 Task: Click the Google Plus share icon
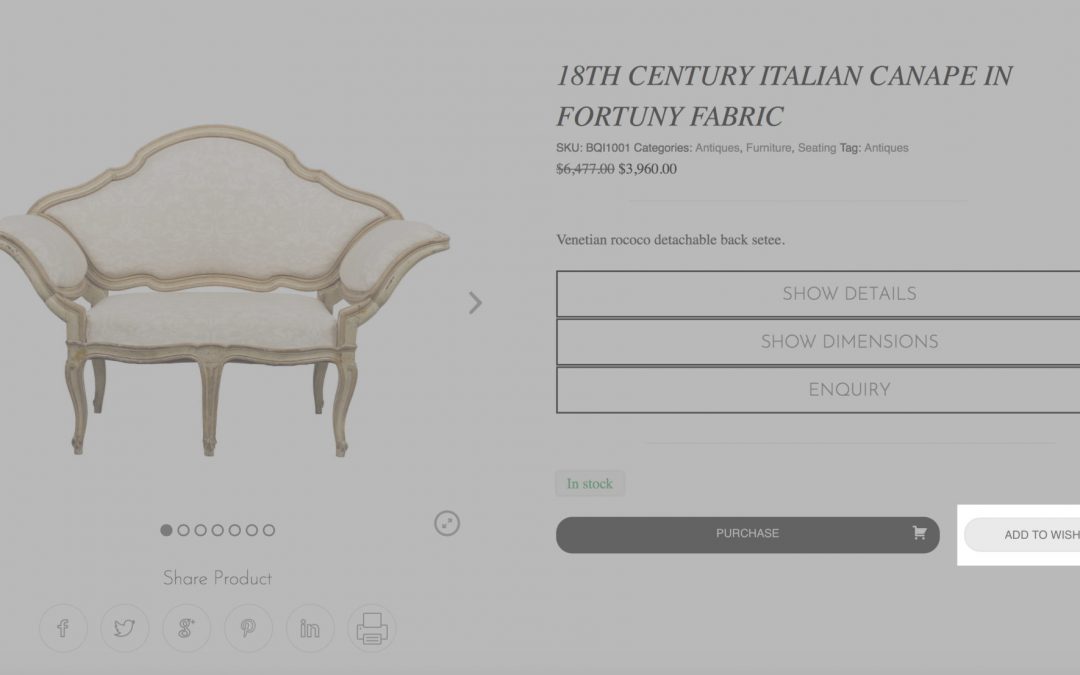187,628
